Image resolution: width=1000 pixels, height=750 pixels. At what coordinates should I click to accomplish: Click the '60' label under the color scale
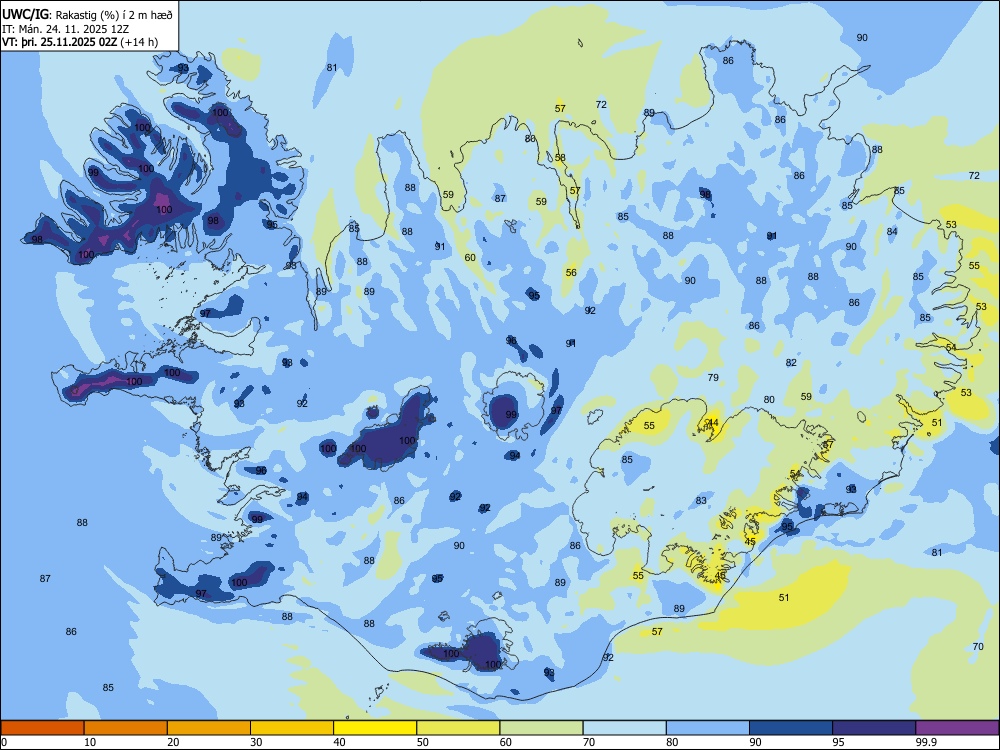(506, 742)
